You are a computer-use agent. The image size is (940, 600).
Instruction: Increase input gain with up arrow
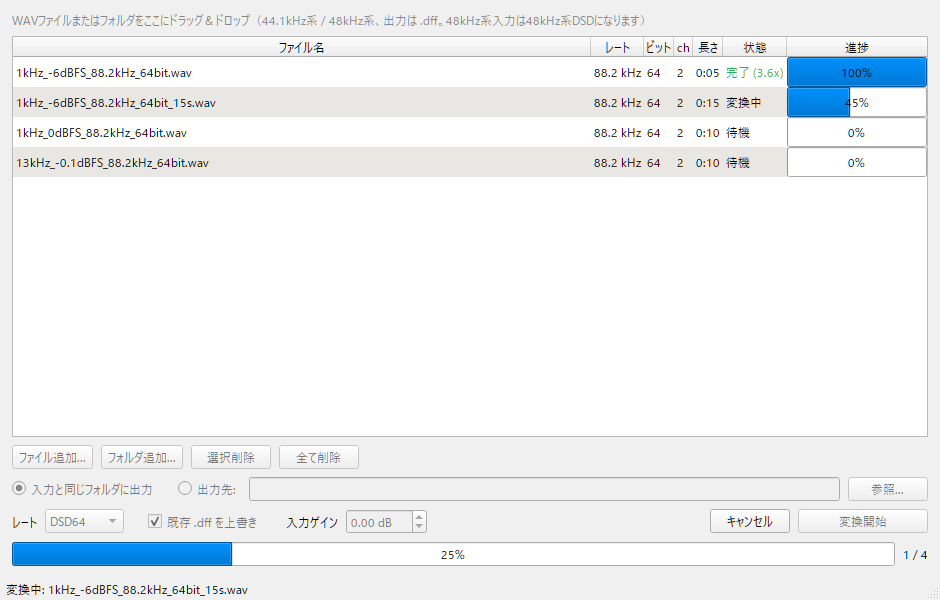(x=420, y=517)
